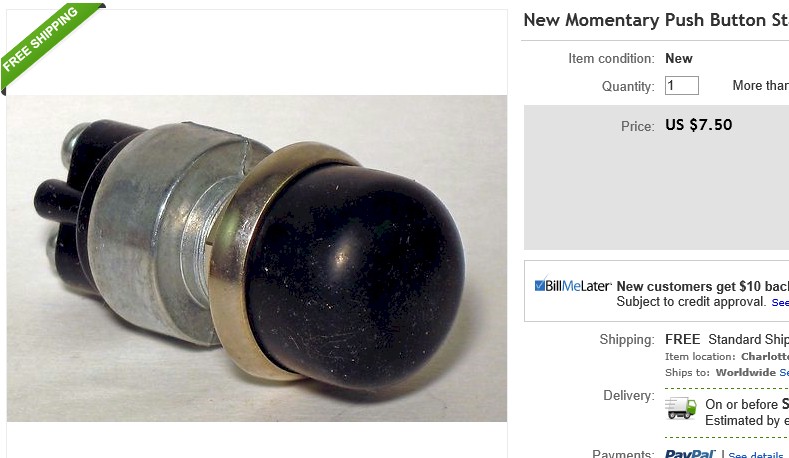Click the BillMeLater checkmark icon
The image size is (789, 458).
(x=539, y=285)
